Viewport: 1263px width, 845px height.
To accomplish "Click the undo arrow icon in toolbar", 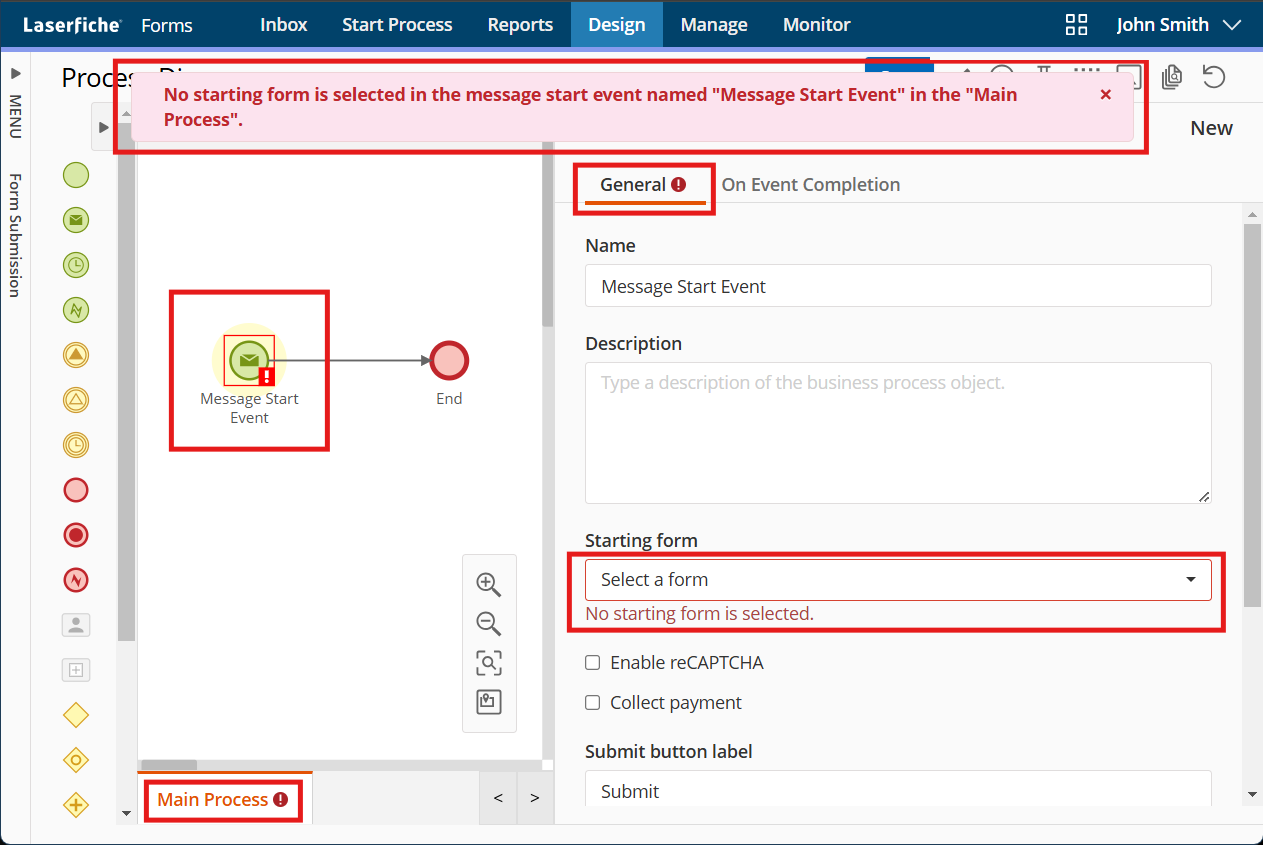I will pyautogui.click(x=1213, y=77).
